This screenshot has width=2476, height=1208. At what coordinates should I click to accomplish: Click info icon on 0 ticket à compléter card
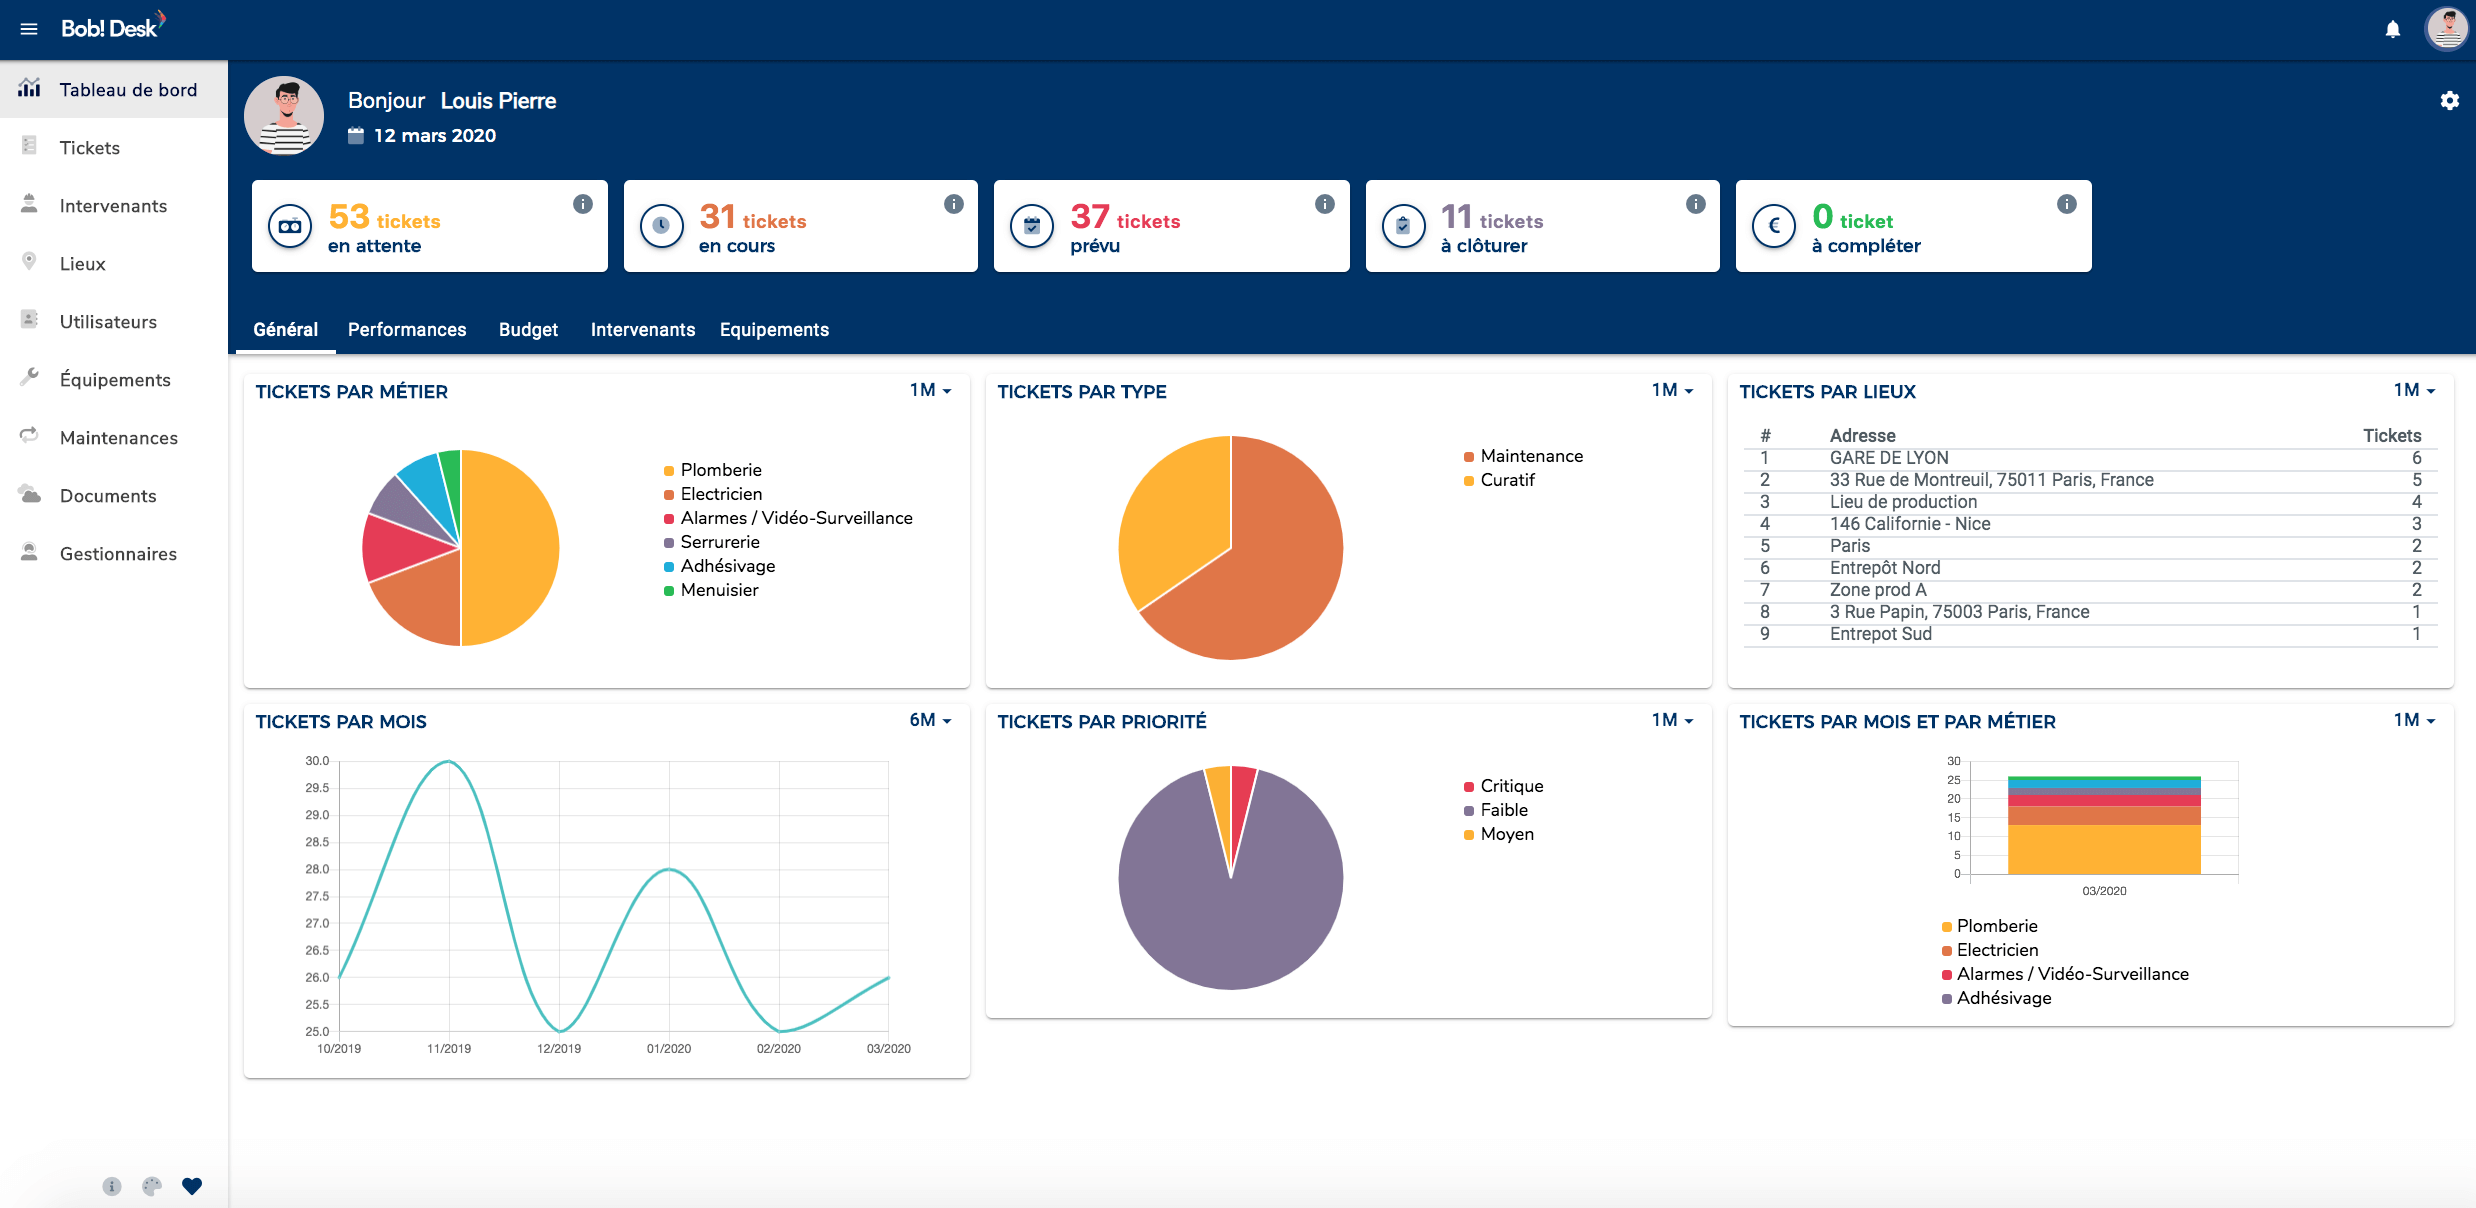coord(2067,204)
